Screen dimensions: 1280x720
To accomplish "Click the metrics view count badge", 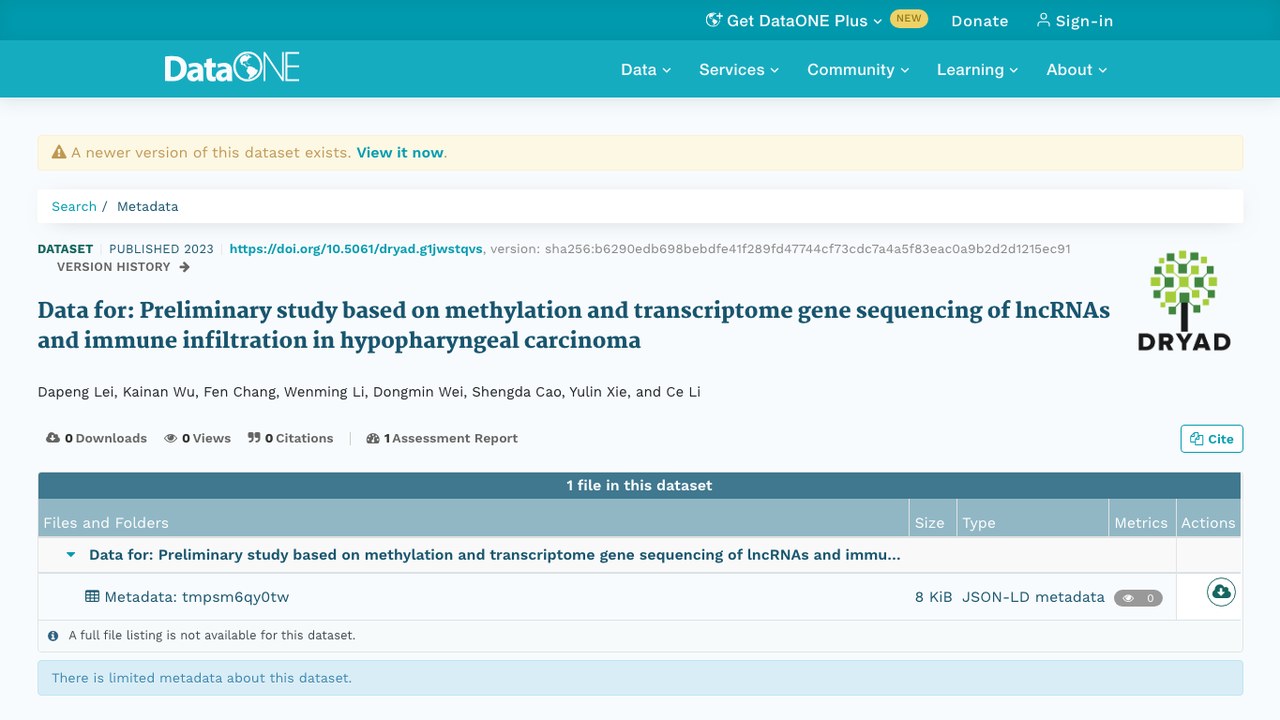I will (1138, 598).
